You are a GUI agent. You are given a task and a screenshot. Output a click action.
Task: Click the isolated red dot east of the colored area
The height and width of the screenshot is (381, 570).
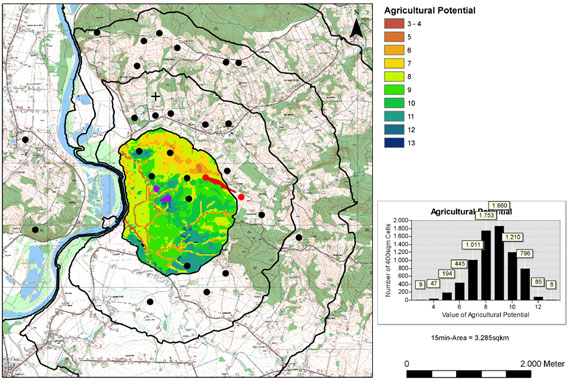pyautogui.click(x=241, y=197)
